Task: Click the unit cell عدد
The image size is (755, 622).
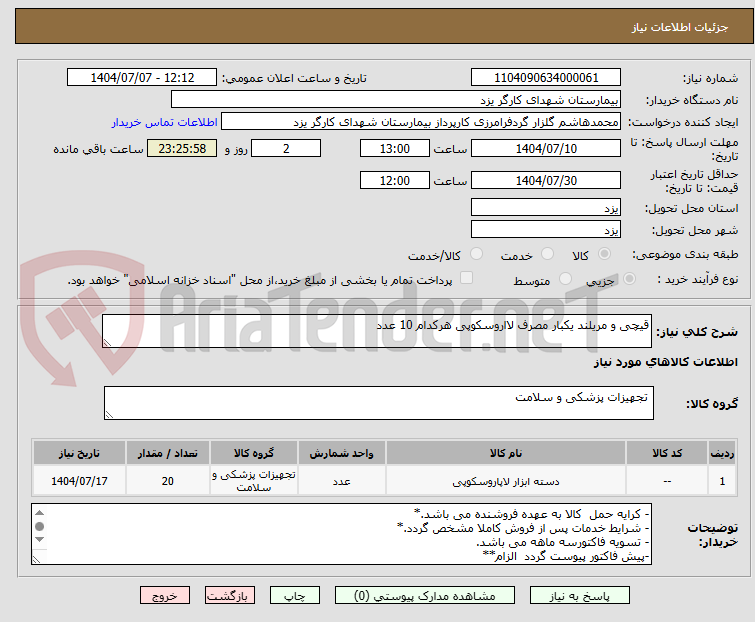Action: (x=341, y=480)
